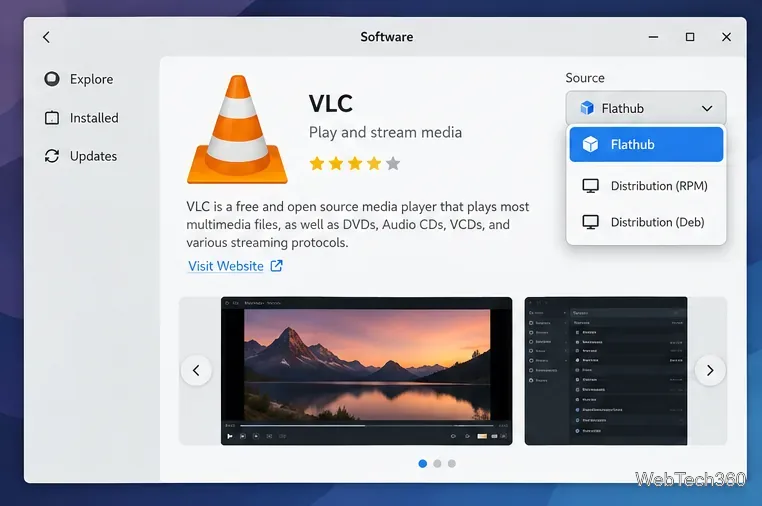762x506 pixels.
Task: Click the Installed sidebar icon
Action: coord(52,118)
